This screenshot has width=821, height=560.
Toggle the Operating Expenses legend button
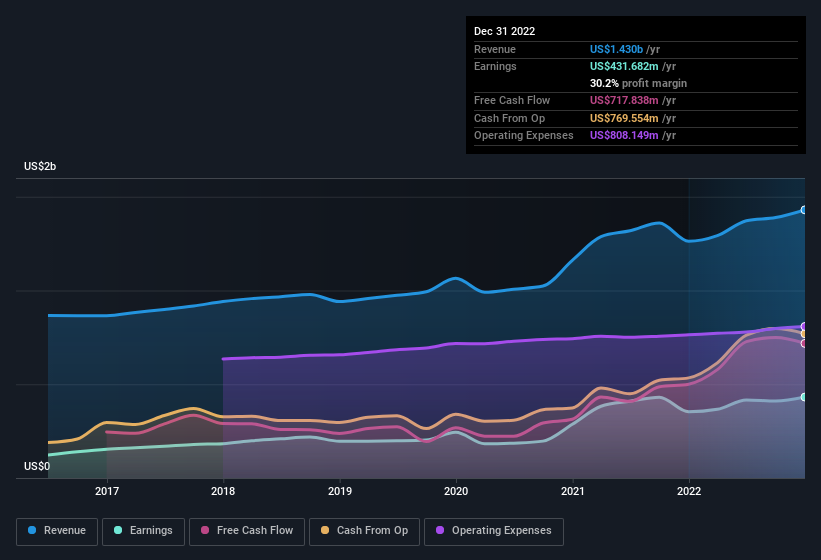(494, 531)
